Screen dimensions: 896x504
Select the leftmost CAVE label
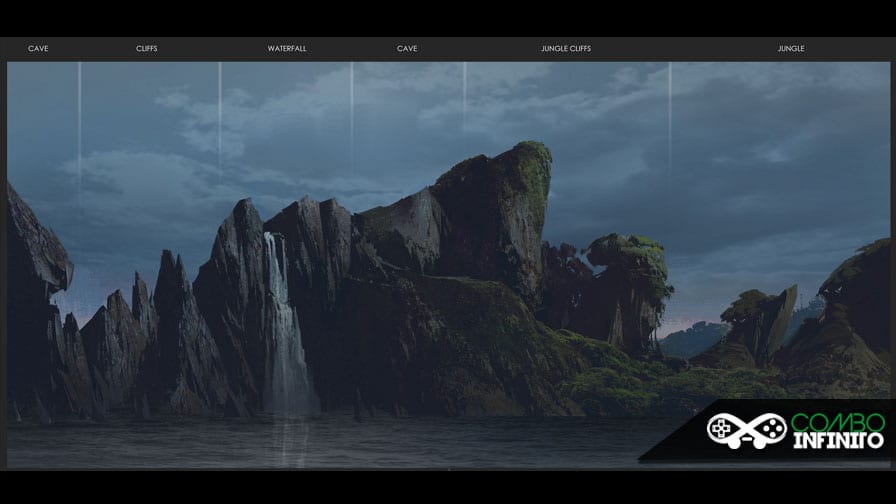click(x=38, y=49)
